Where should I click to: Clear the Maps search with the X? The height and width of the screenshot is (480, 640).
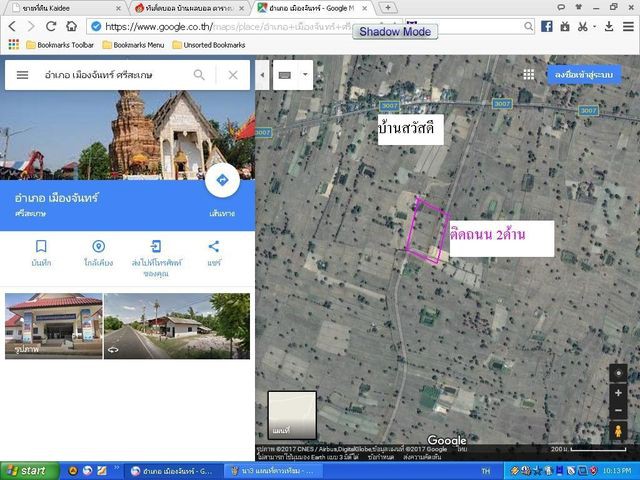click(x=233, y=75)
